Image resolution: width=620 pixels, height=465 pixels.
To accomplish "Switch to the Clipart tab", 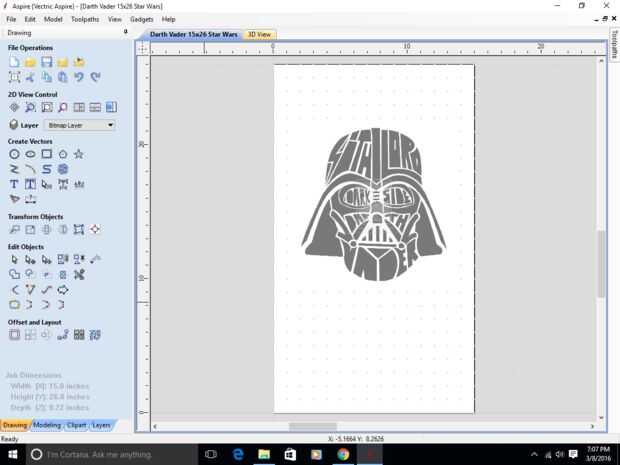I will click(x=76, y=425).
